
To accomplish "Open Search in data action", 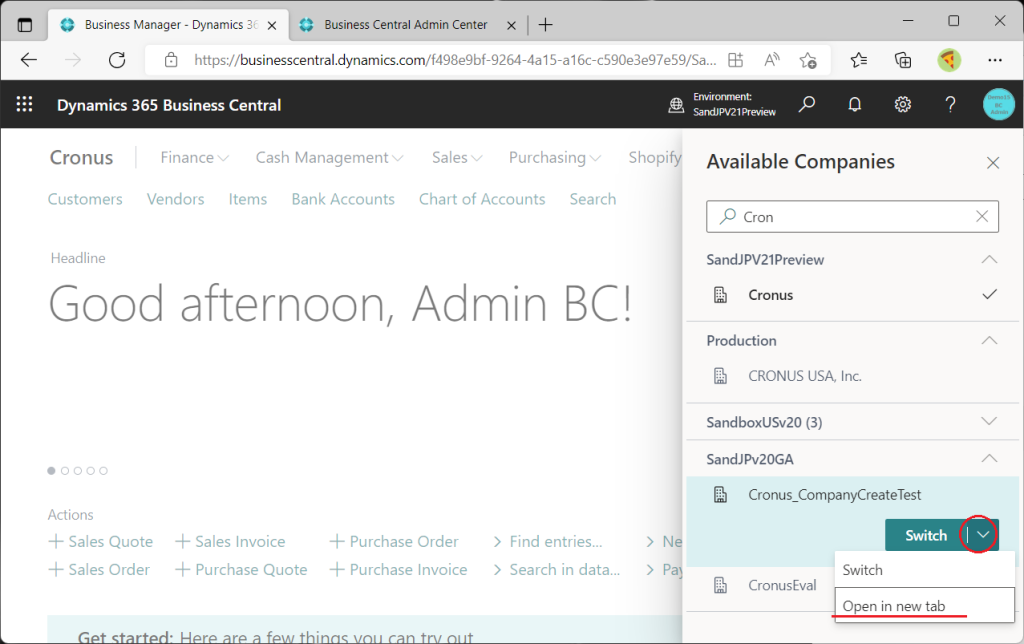I will (x=556, y=570).
